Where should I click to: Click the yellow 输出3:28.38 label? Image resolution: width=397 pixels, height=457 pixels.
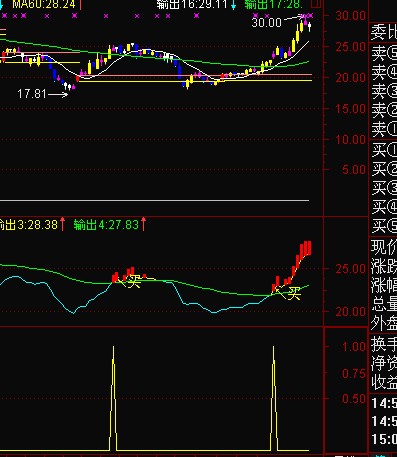(x=29, y=225)
